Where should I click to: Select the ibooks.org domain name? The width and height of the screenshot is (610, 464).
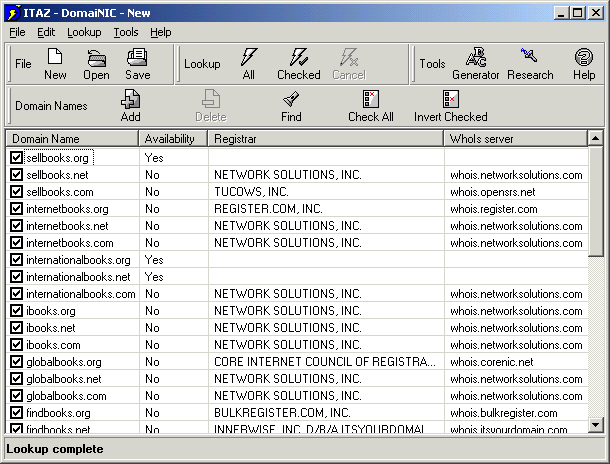[51, 311]
